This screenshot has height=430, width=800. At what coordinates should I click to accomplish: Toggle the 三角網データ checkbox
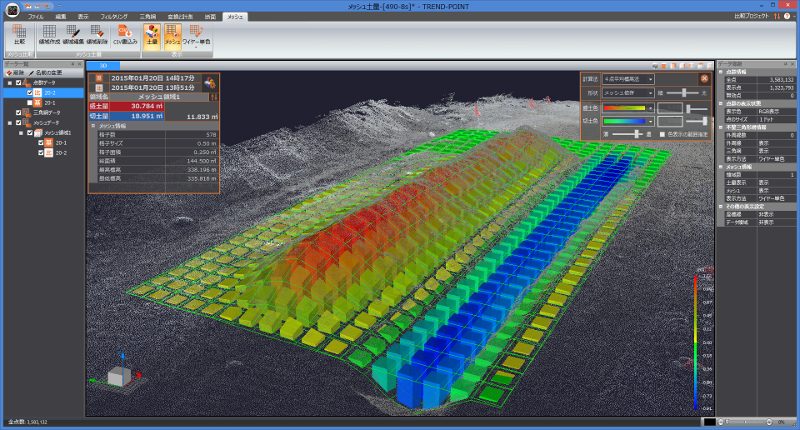[x=18, y=113]
